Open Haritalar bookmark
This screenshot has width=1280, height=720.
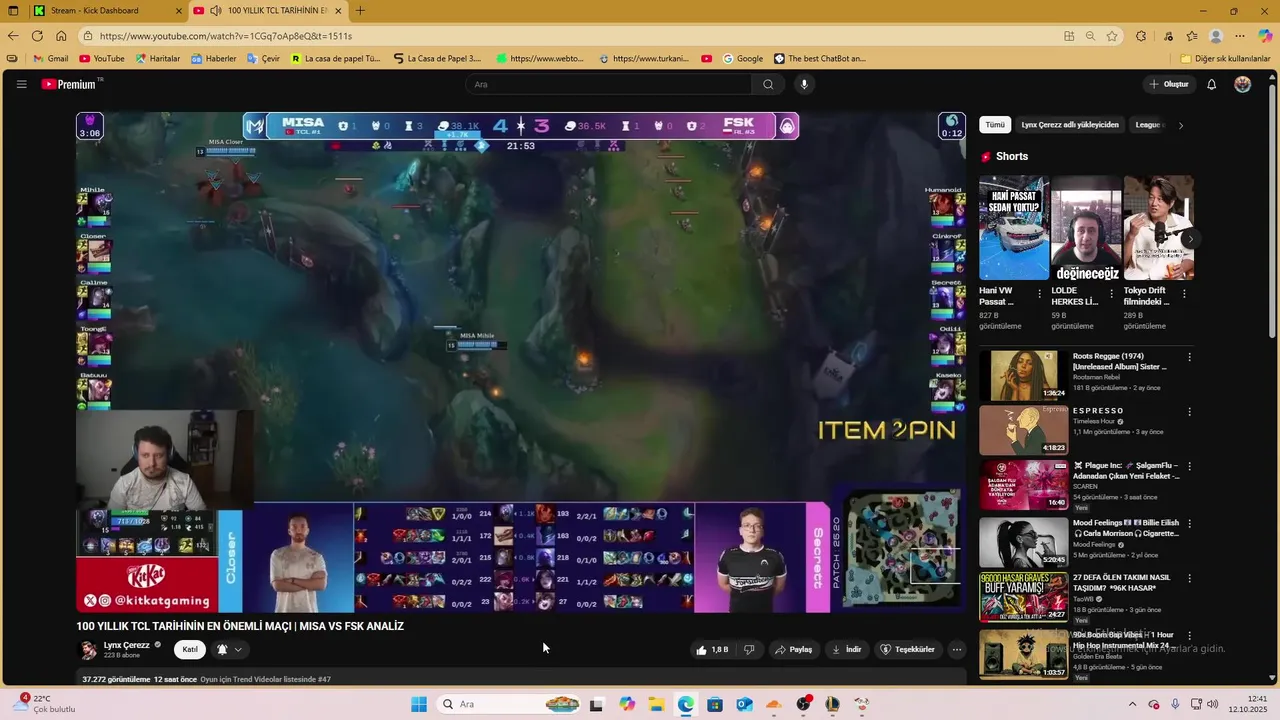158,58
